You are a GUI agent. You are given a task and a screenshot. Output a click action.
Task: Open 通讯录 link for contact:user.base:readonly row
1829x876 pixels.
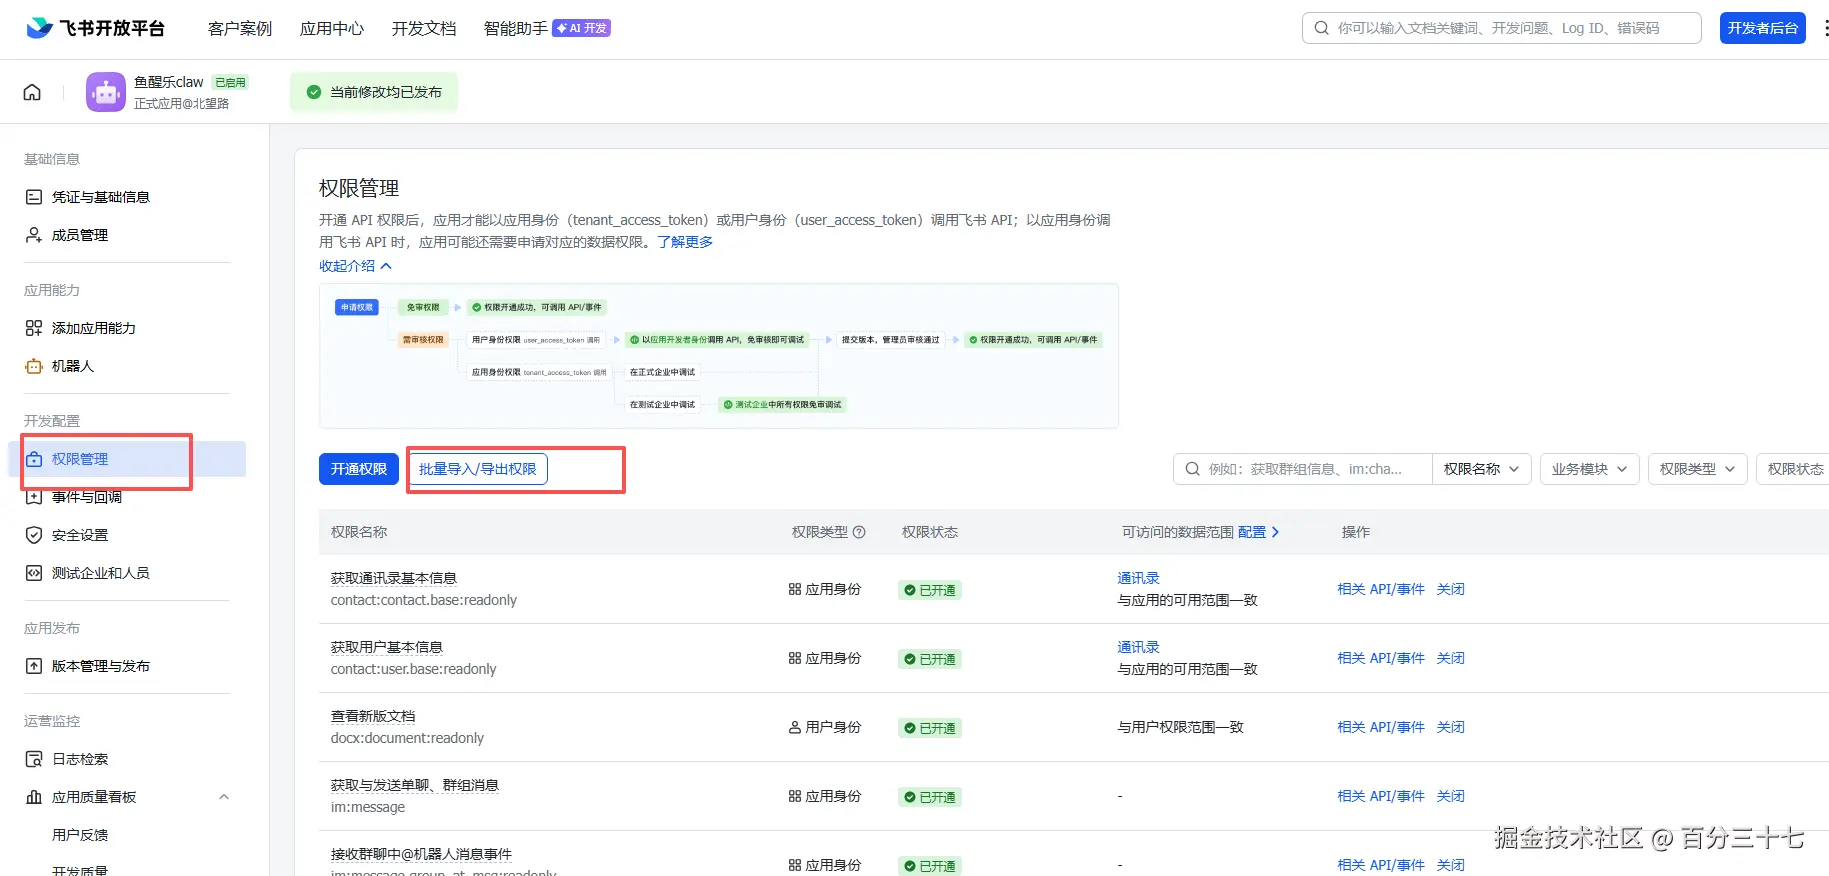point(1138,647)
